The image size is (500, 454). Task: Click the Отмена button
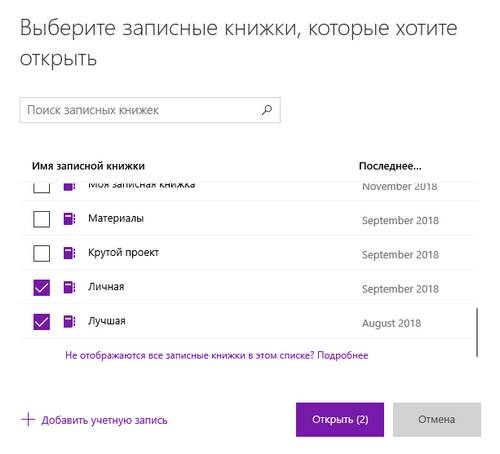(437, 420)
